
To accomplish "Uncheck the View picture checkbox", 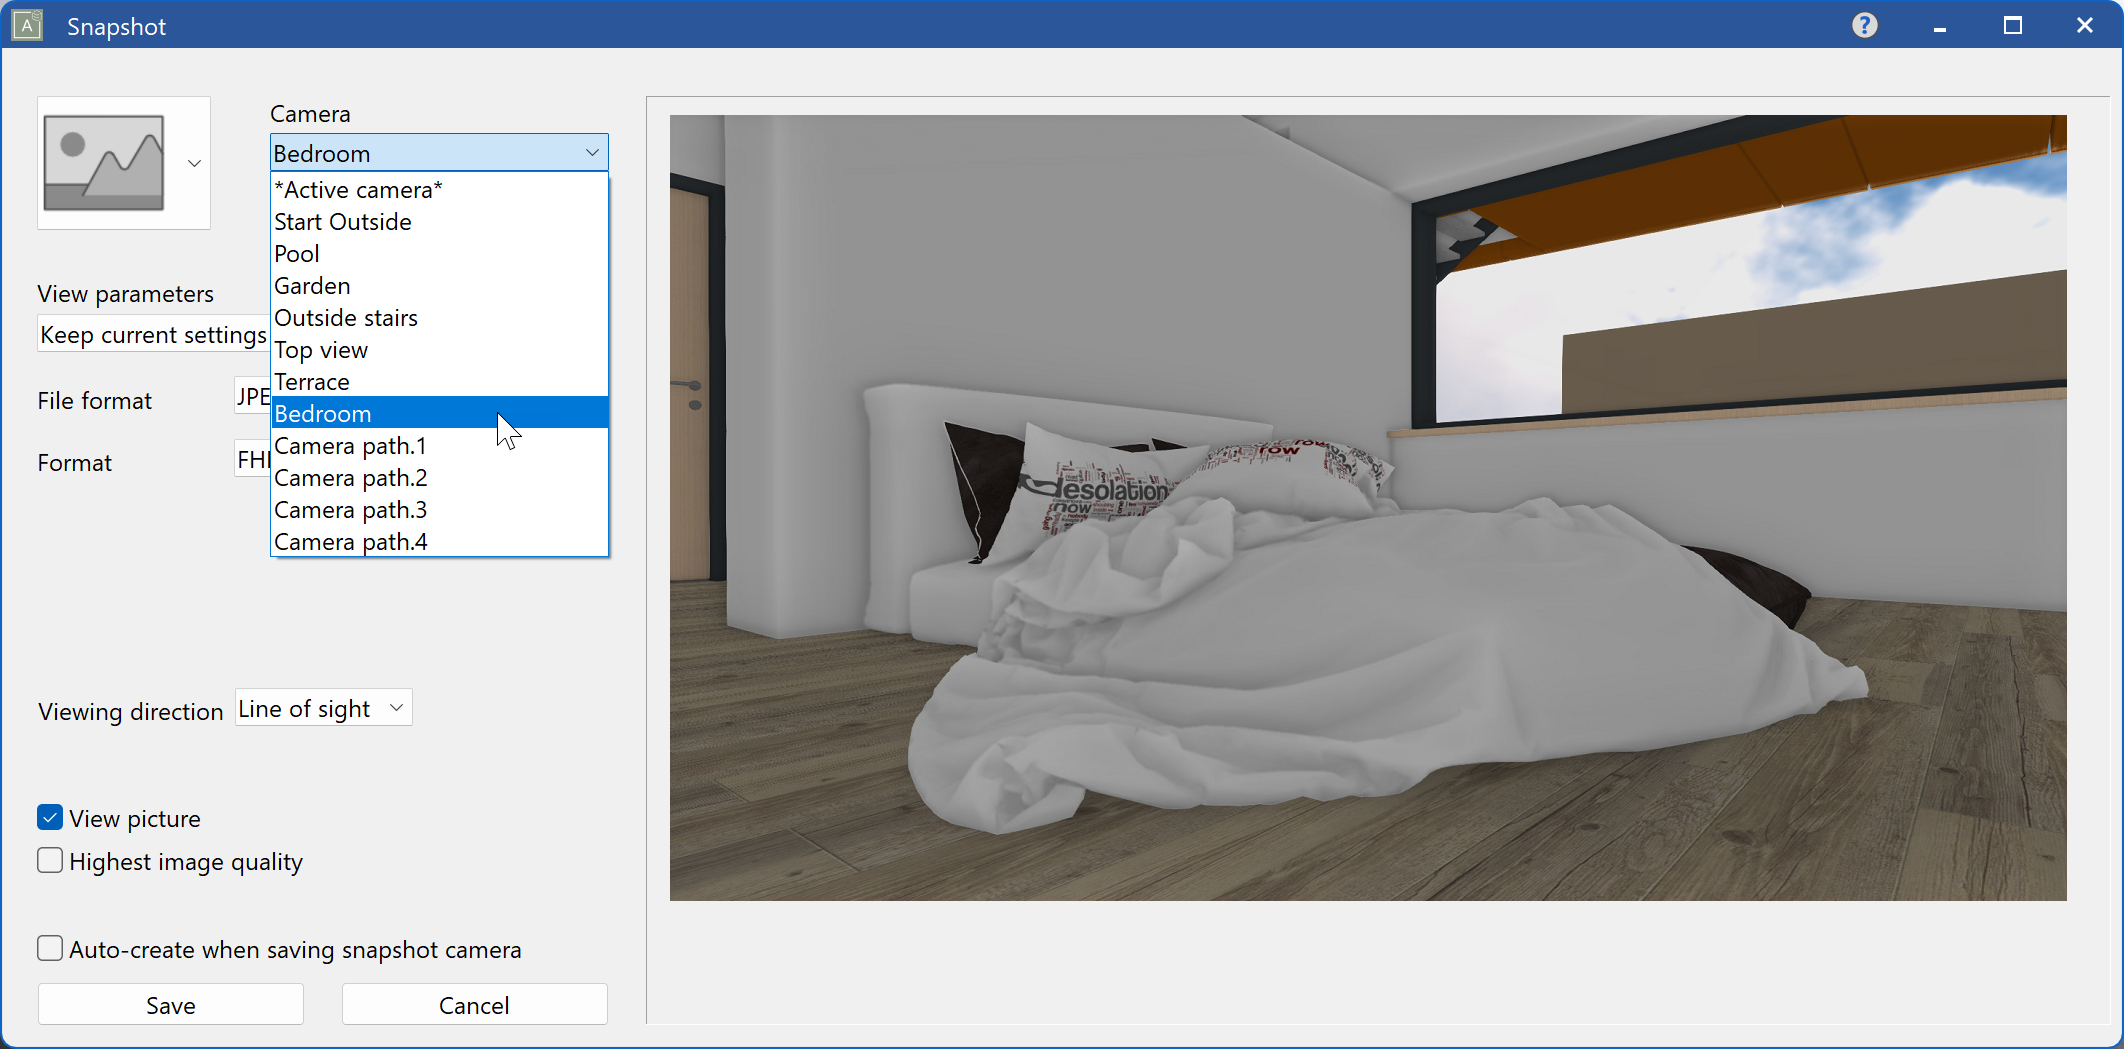I will click(x=50, y=817).
